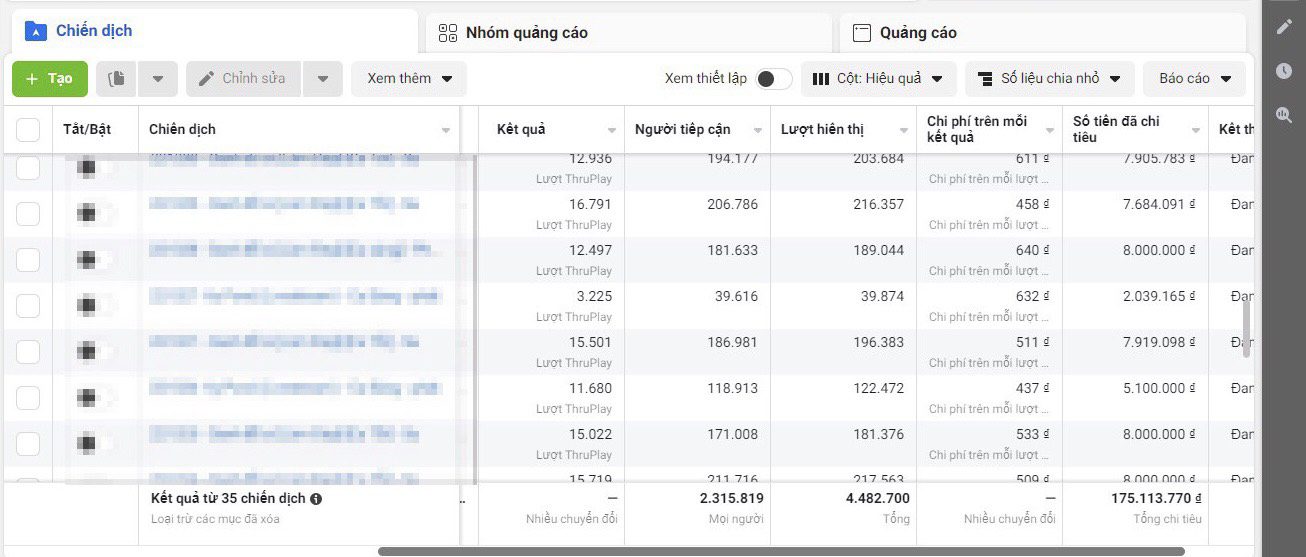Tick the checkbox for the 16.791 results row
Image resolution: width=1306 pixels, height=557 pixels.
28,213
